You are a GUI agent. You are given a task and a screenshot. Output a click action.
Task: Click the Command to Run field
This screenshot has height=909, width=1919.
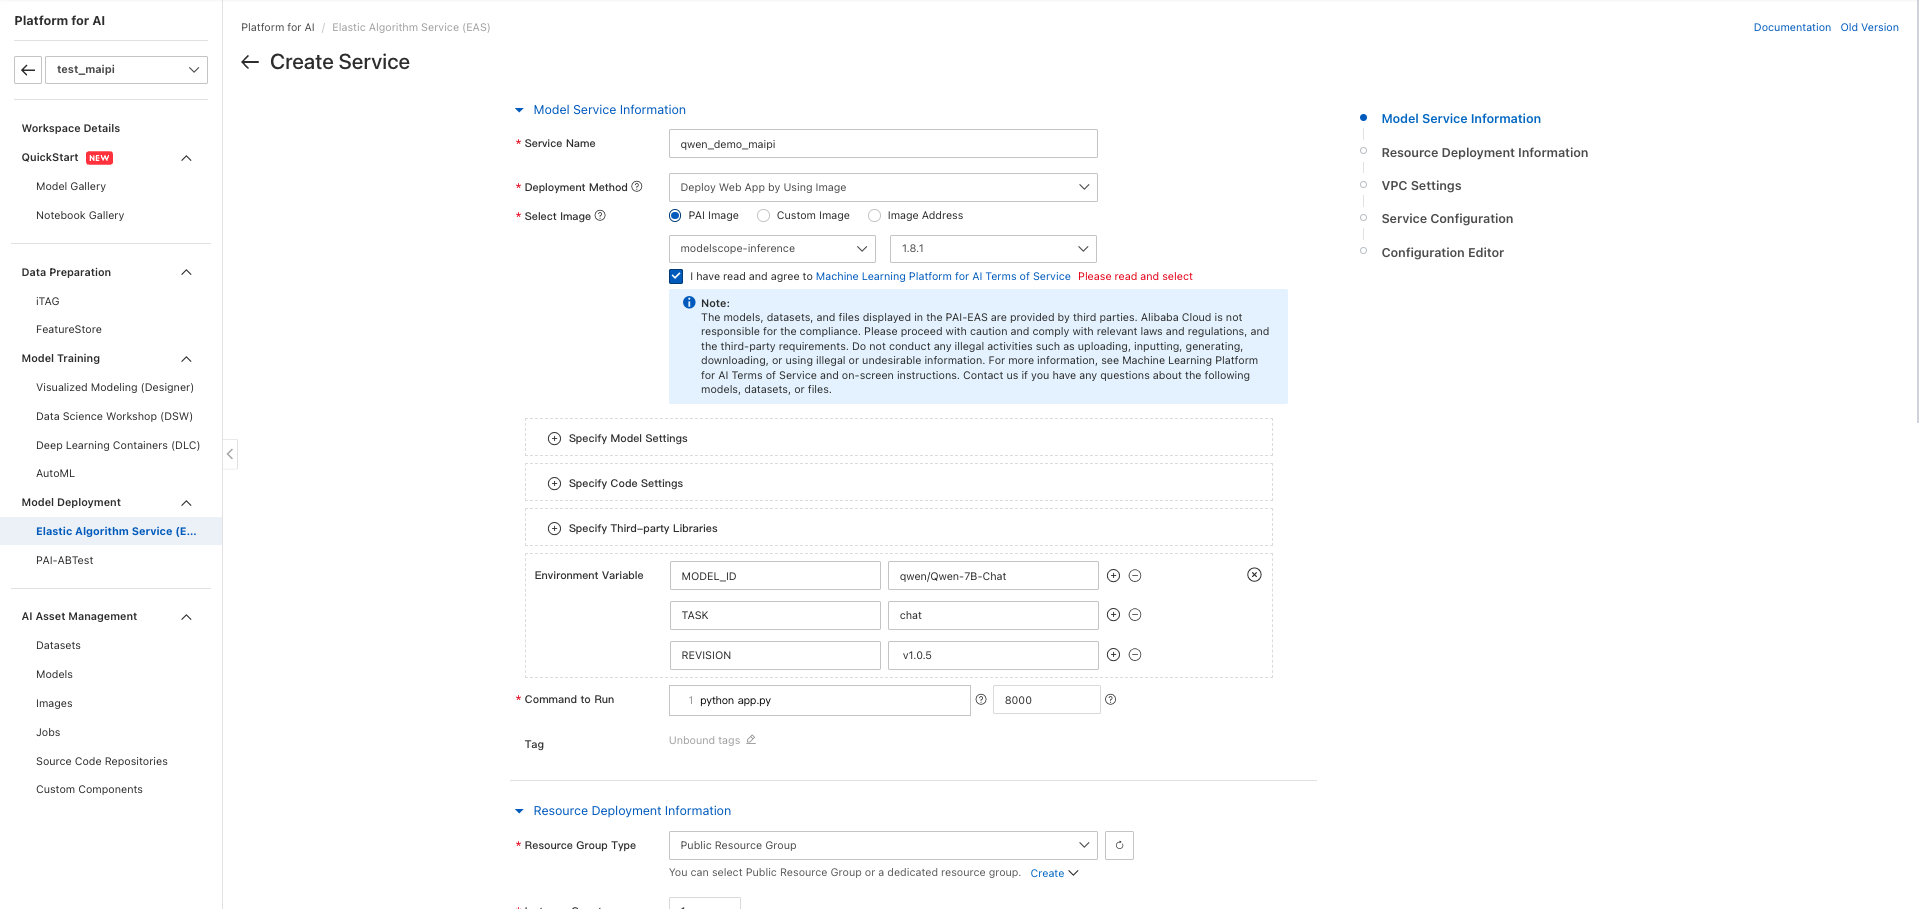tap(819, 701)
